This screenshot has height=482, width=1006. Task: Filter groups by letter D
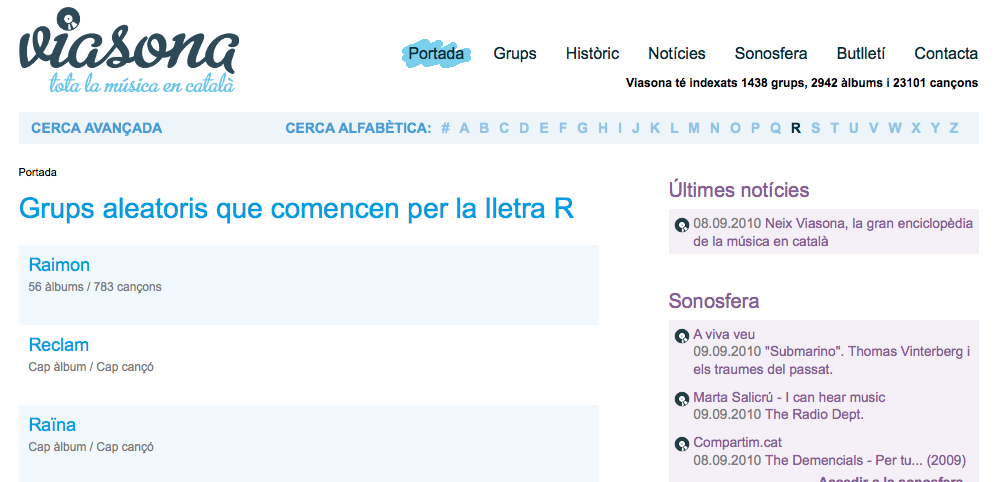click(x=524, y=128)
